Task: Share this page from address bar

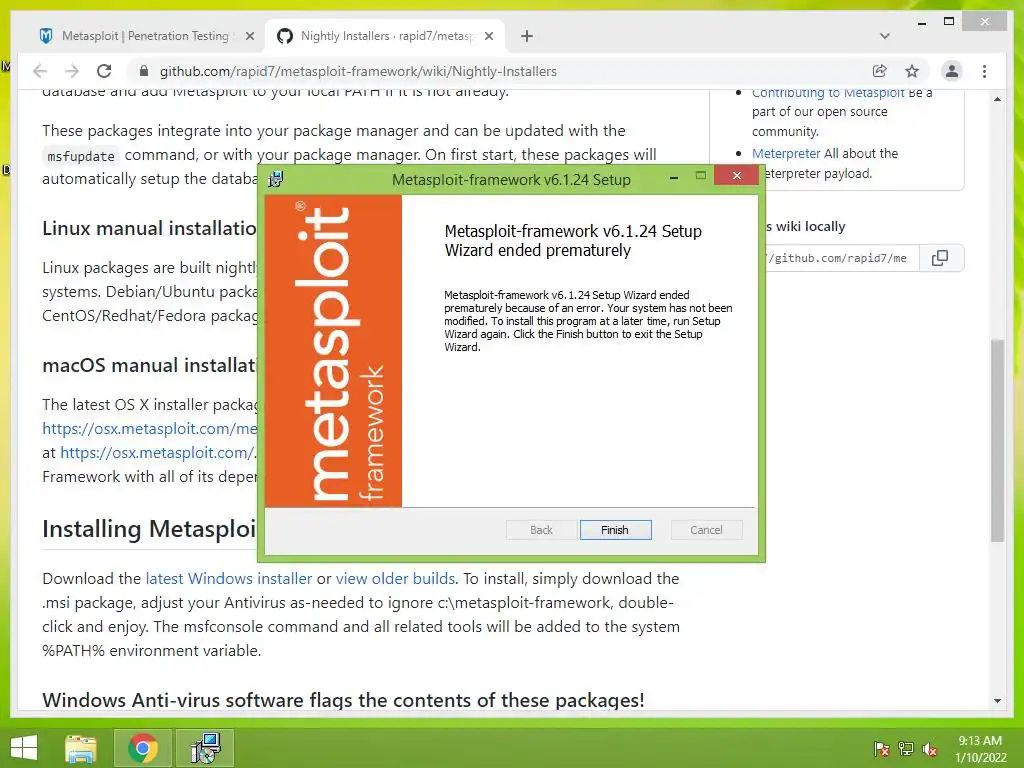Action: 880,71
